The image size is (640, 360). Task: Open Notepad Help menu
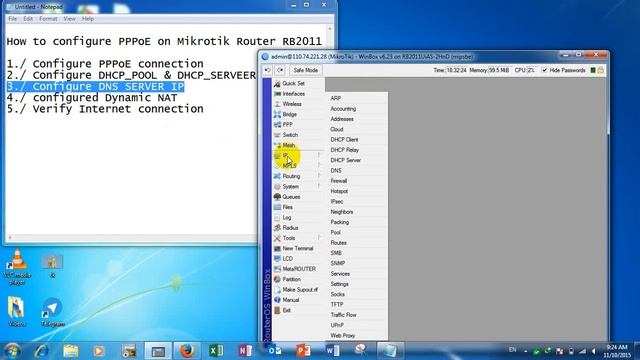click(x=88, y=19)
